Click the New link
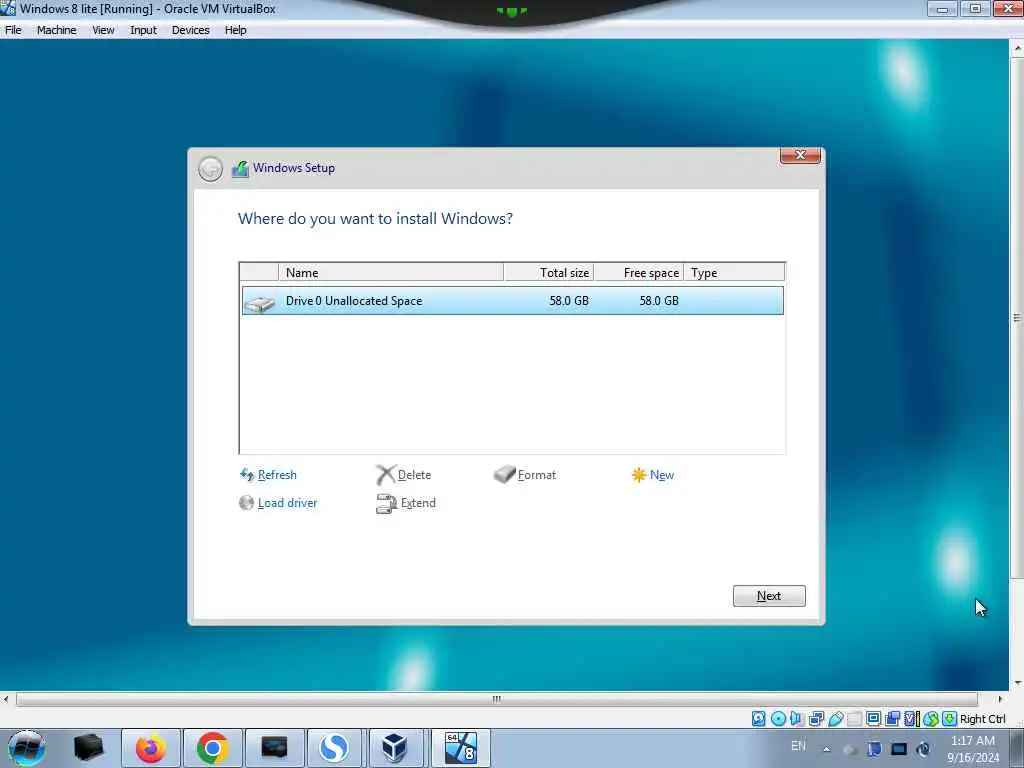 (662, 475)
